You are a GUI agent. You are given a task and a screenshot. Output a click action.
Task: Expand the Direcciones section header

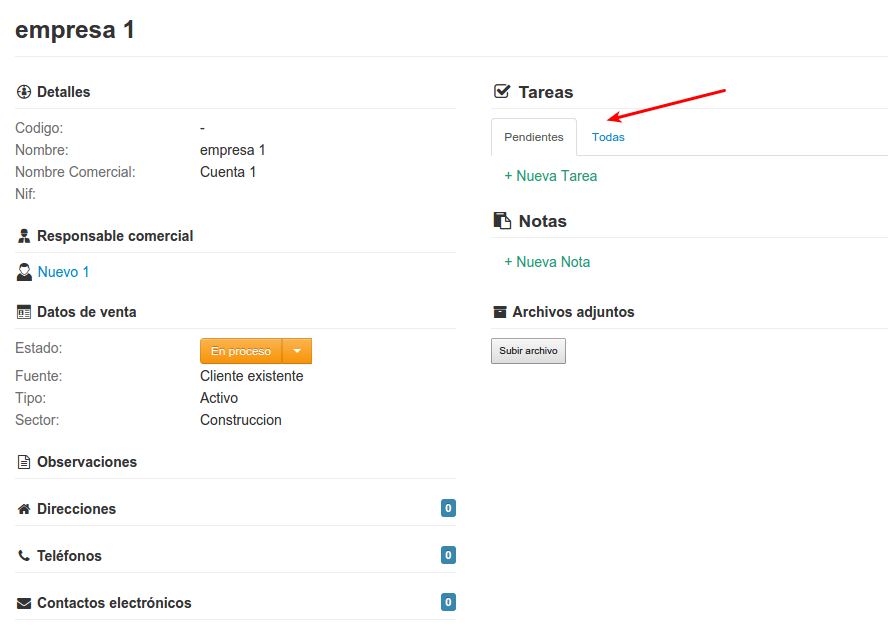coord(235,508)
